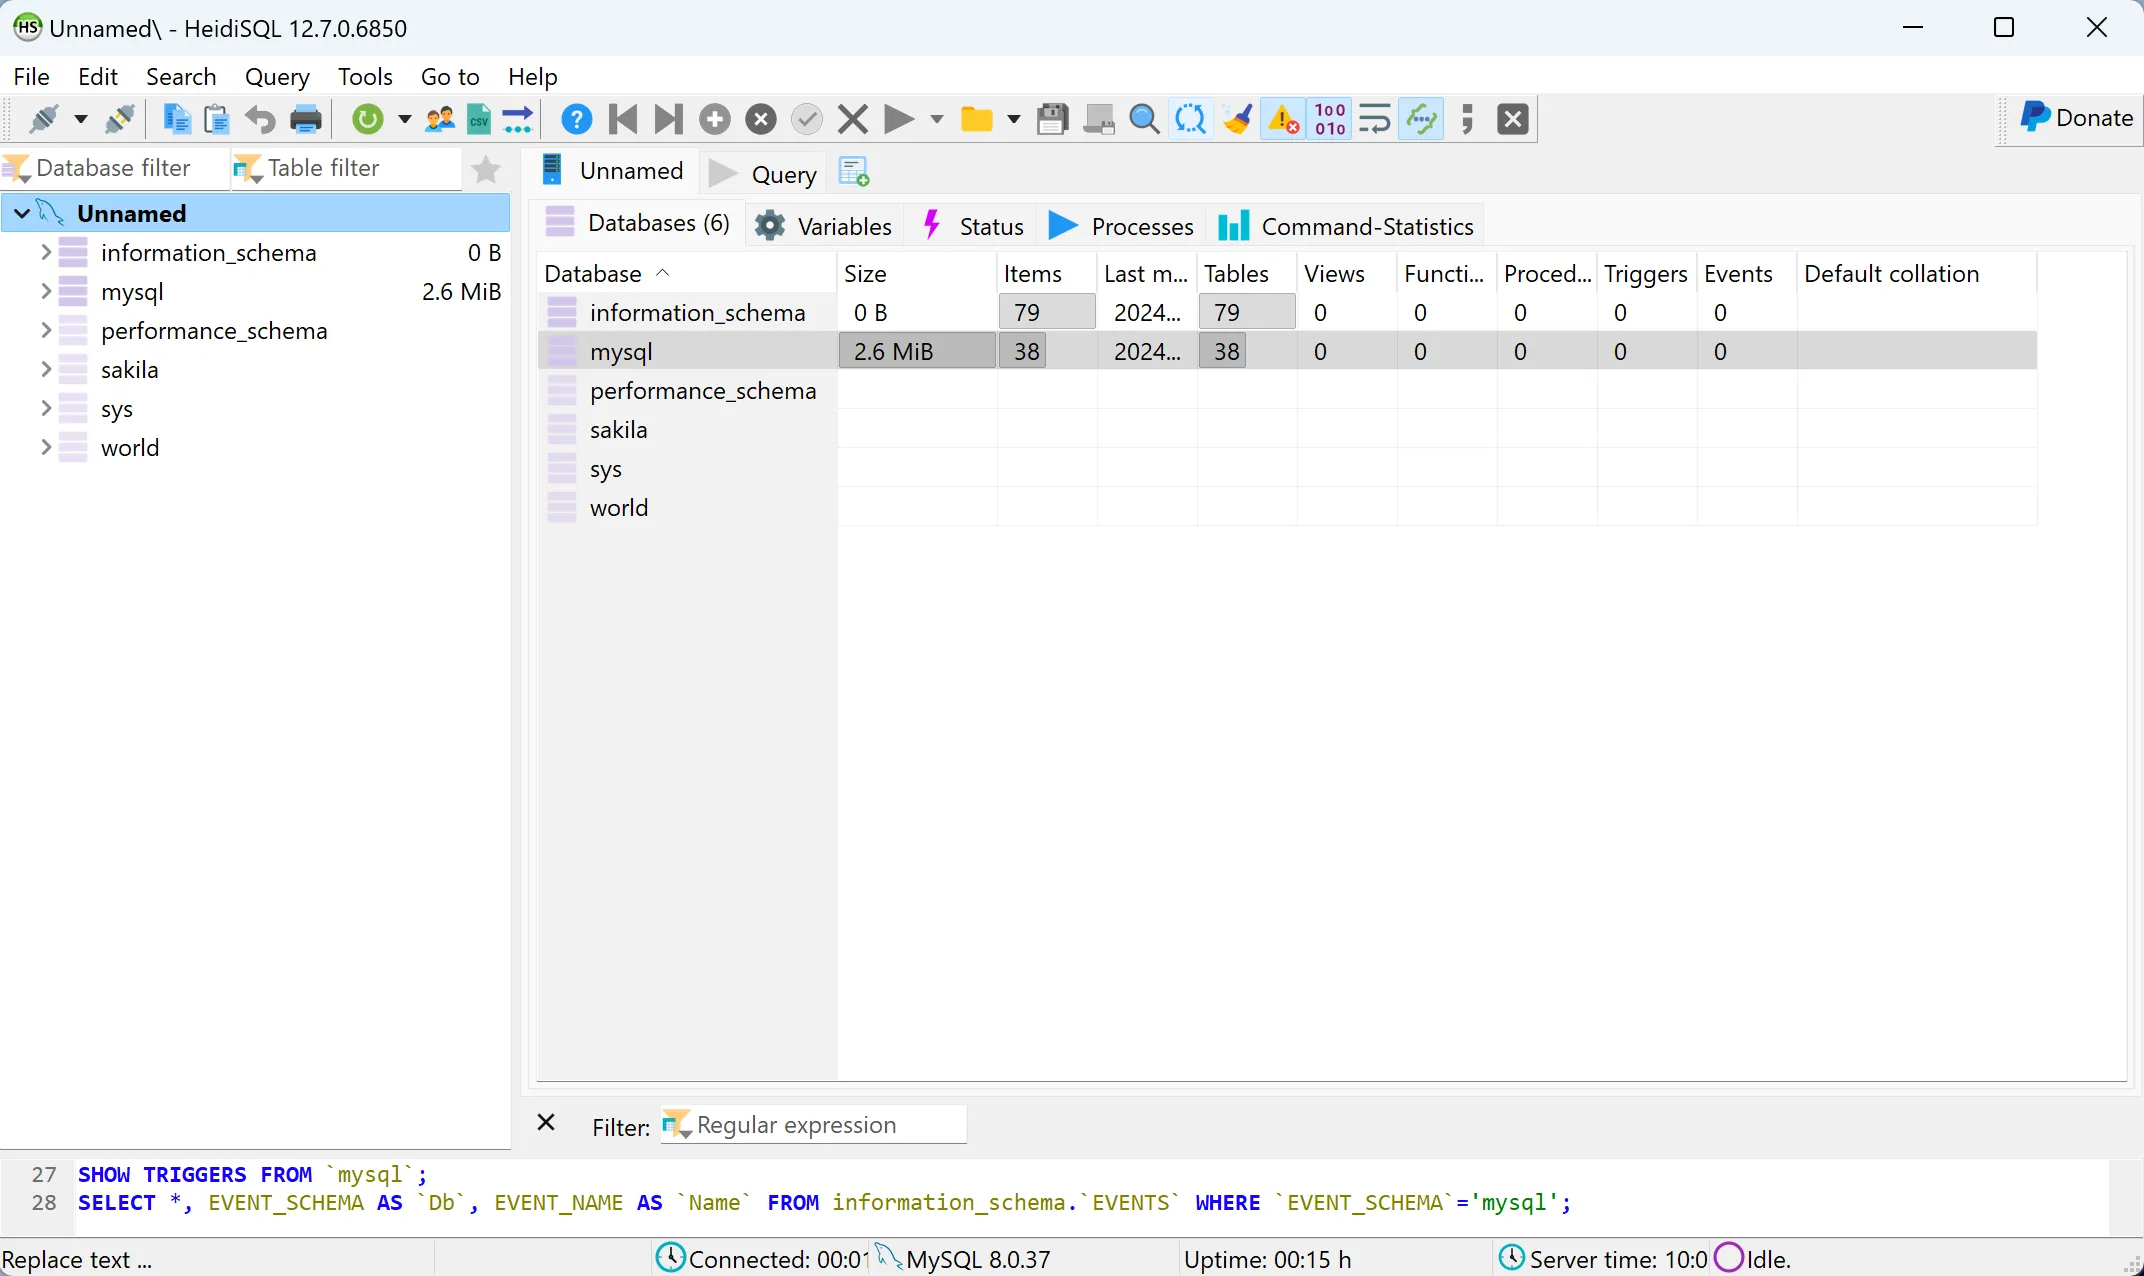Screen dimensions: 2144x1276
Task: Focus the Database filter field
Action: (114, 168)
